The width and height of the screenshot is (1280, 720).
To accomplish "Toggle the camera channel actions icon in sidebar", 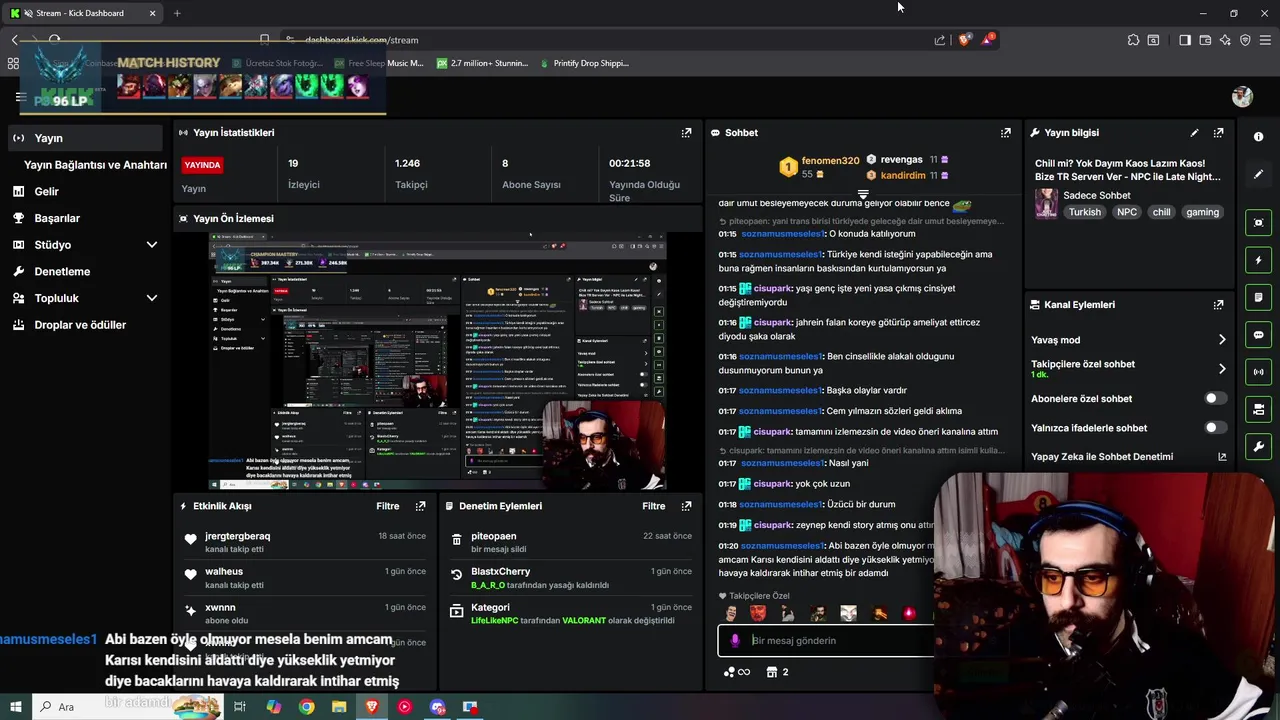I will (x=1258, y=409).
